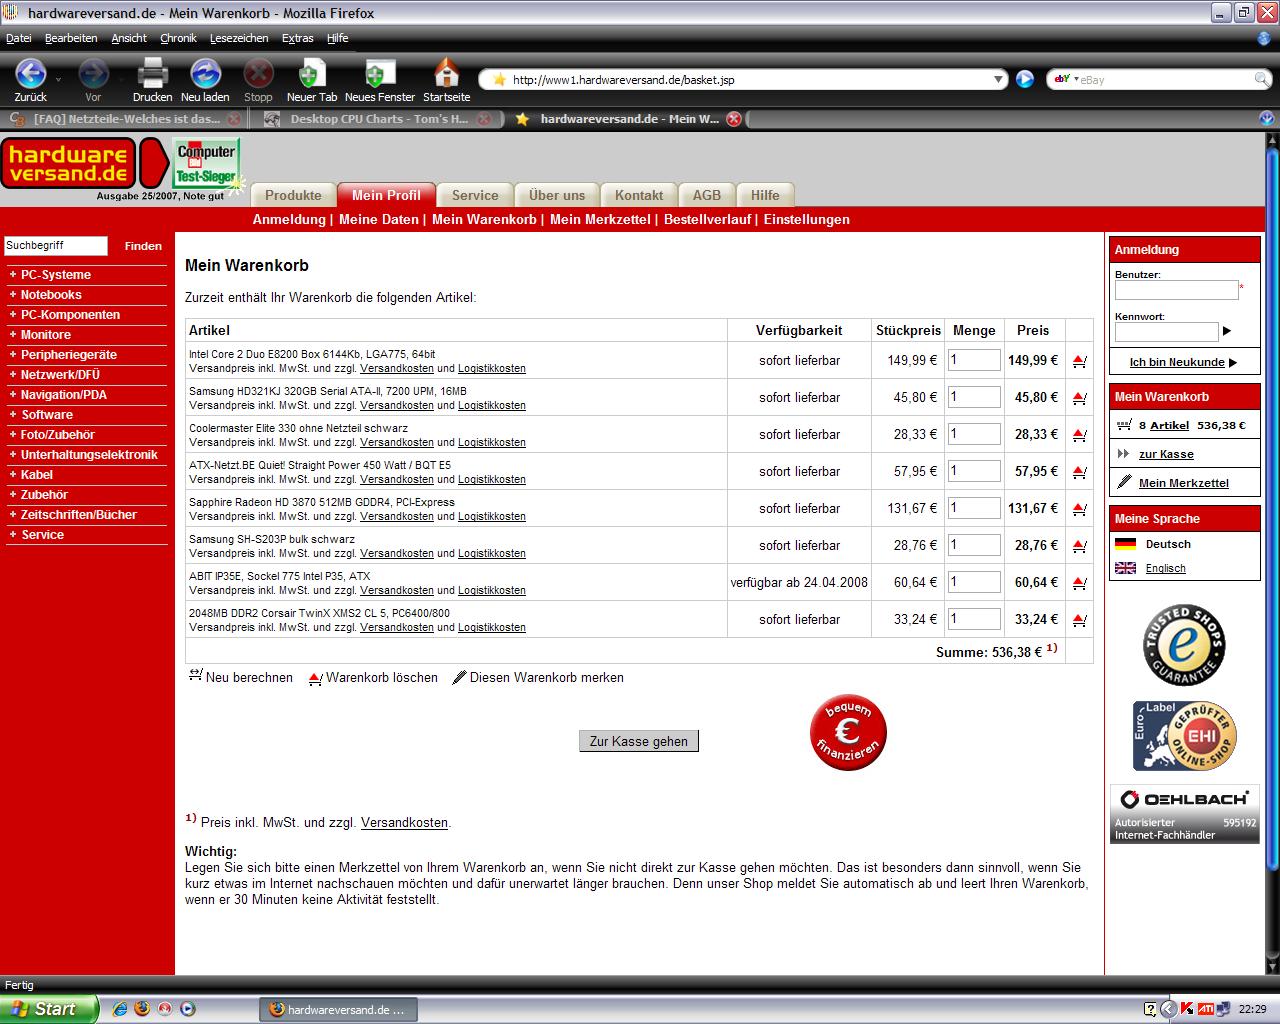Open the Lesezeichen menu
Screen dimensions: 1280x1024
click(239, 38)
